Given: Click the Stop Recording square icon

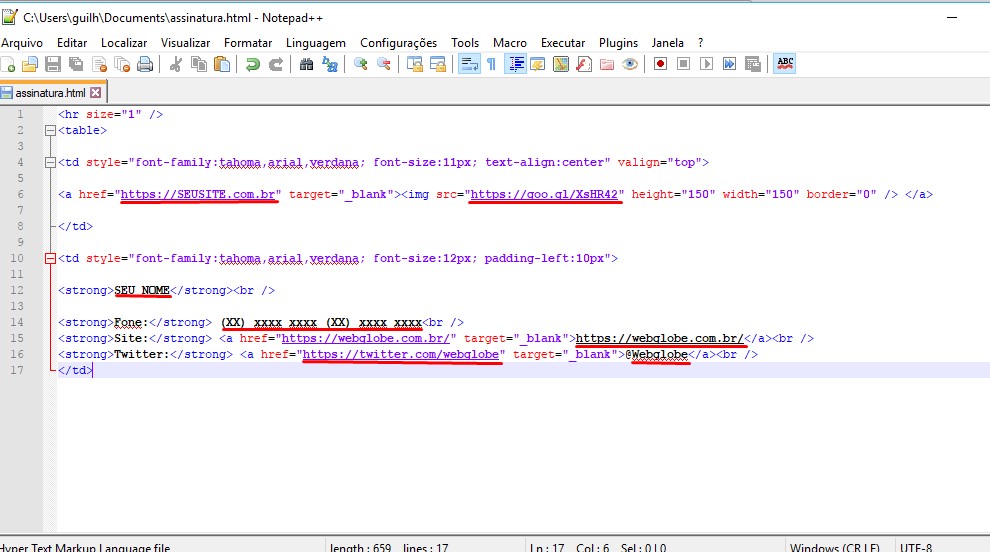Looking at the screenshot, I should click(x=683, y=64).
